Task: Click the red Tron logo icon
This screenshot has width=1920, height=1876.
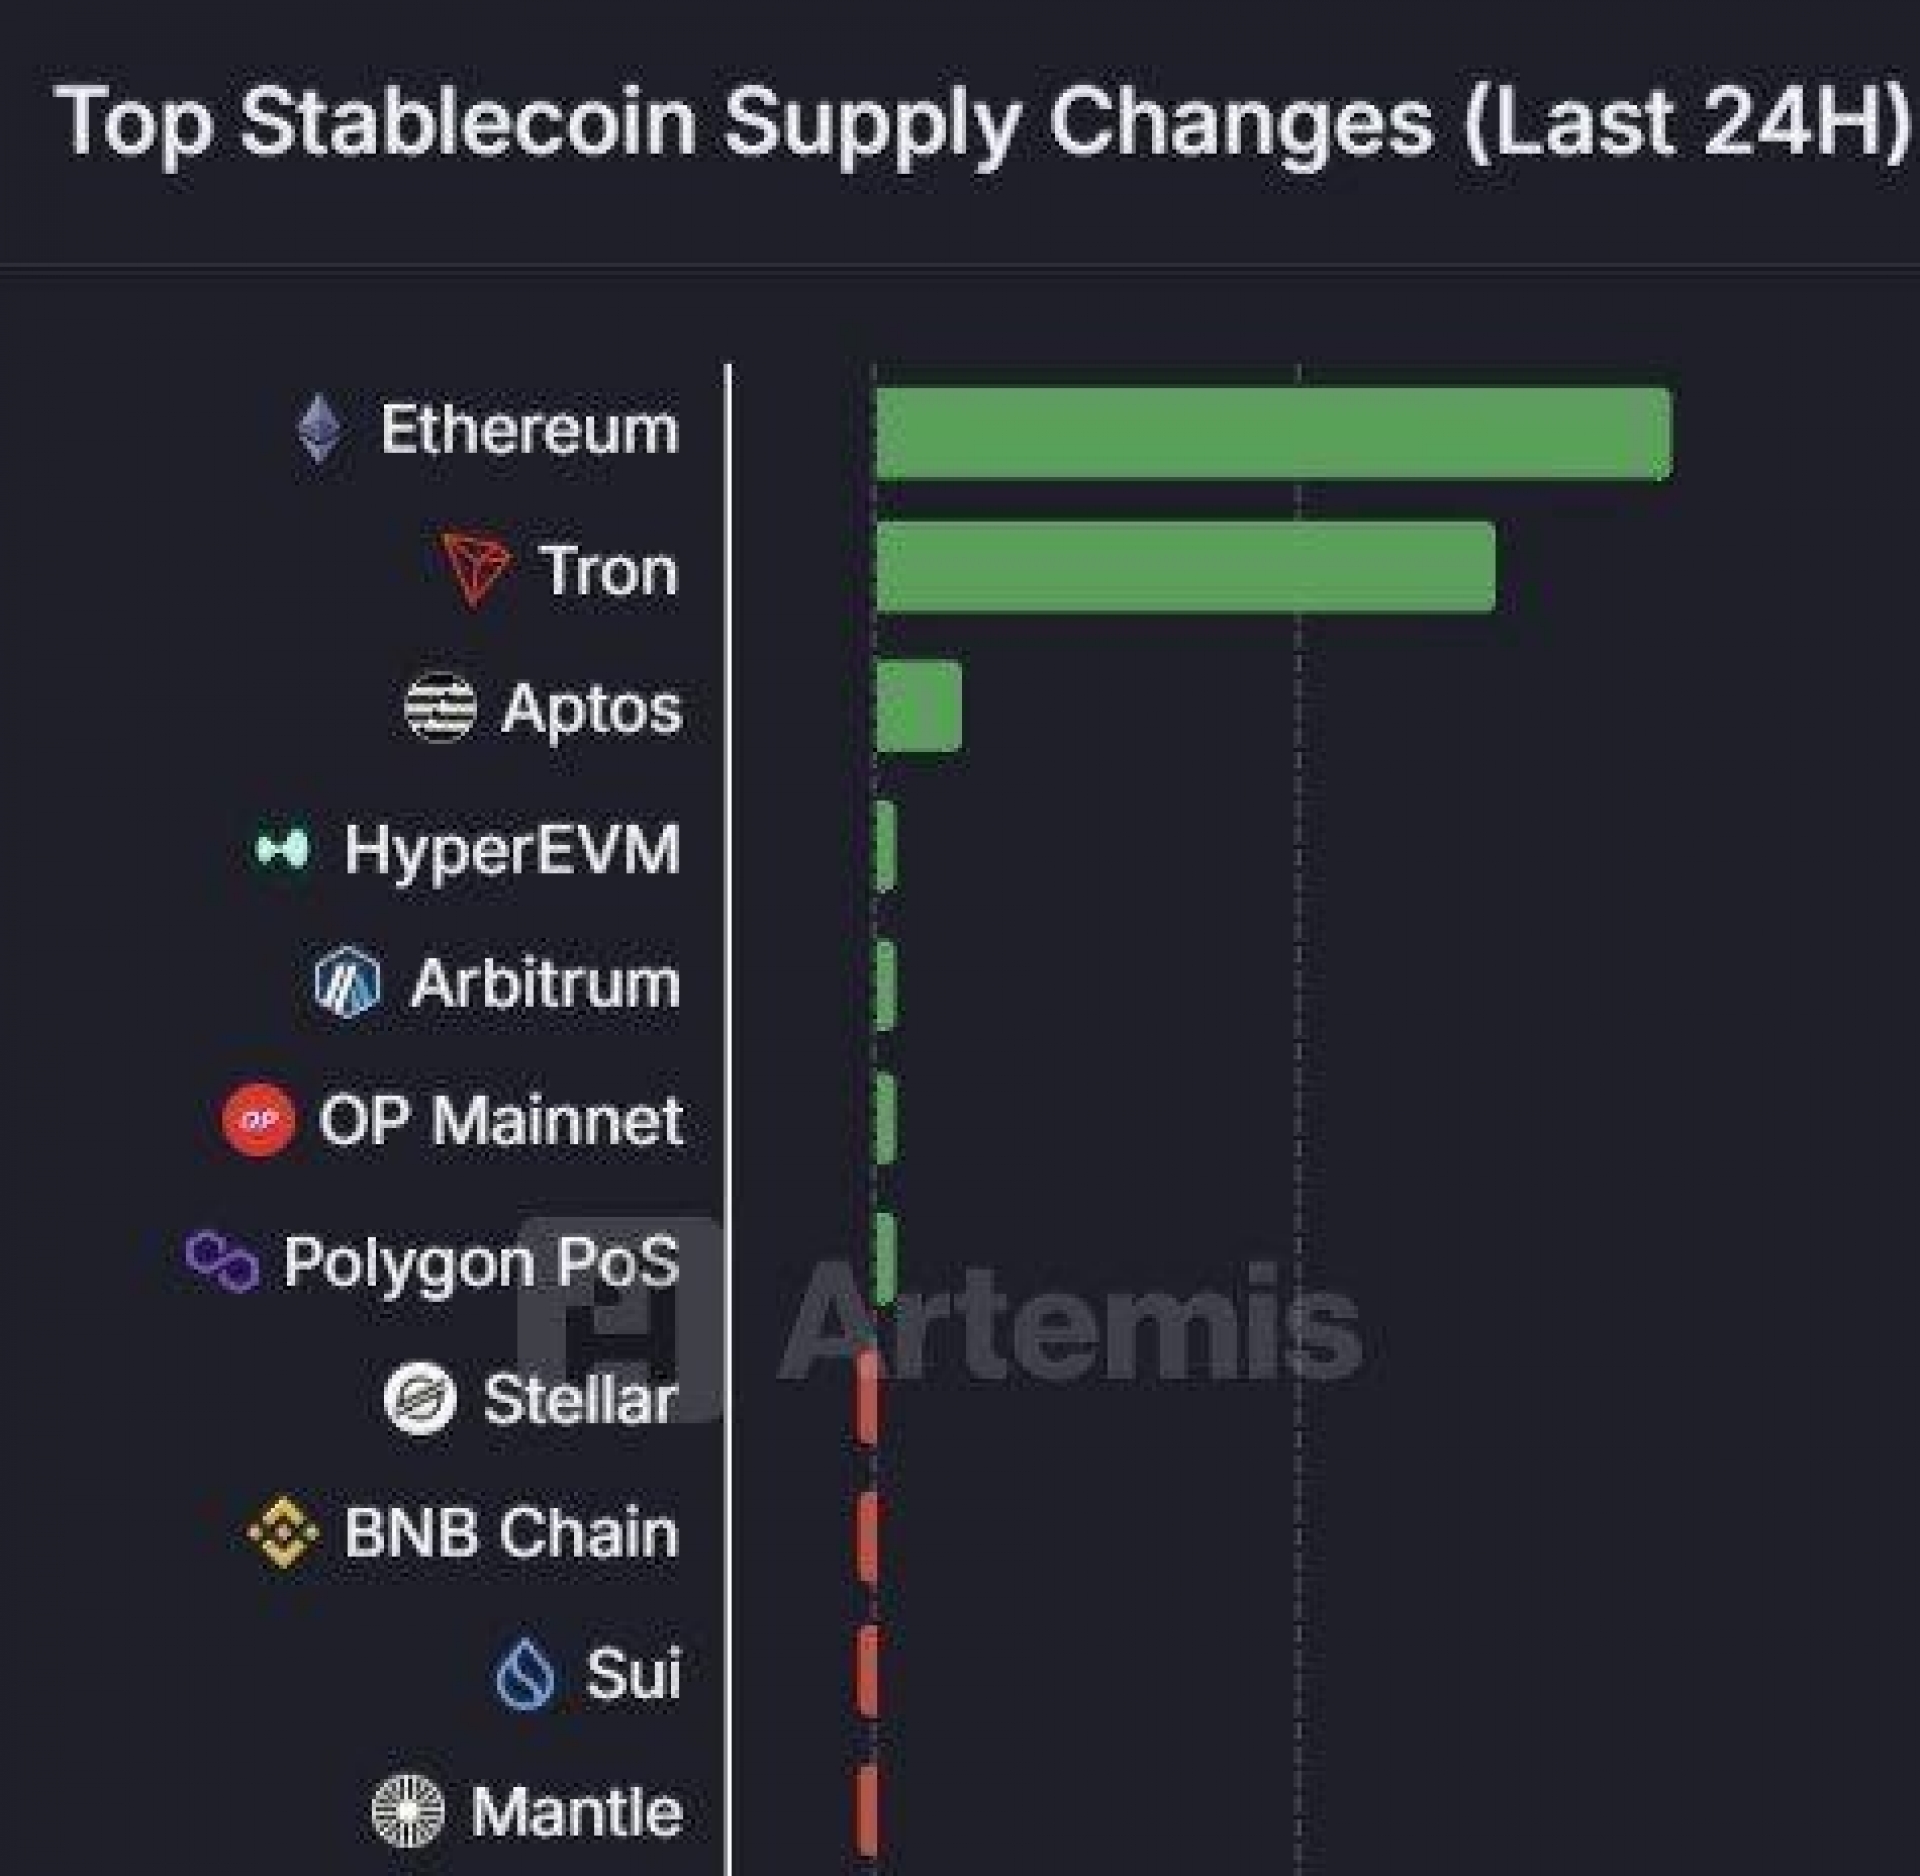Action: pyautogui.click(x=475, y=569)
